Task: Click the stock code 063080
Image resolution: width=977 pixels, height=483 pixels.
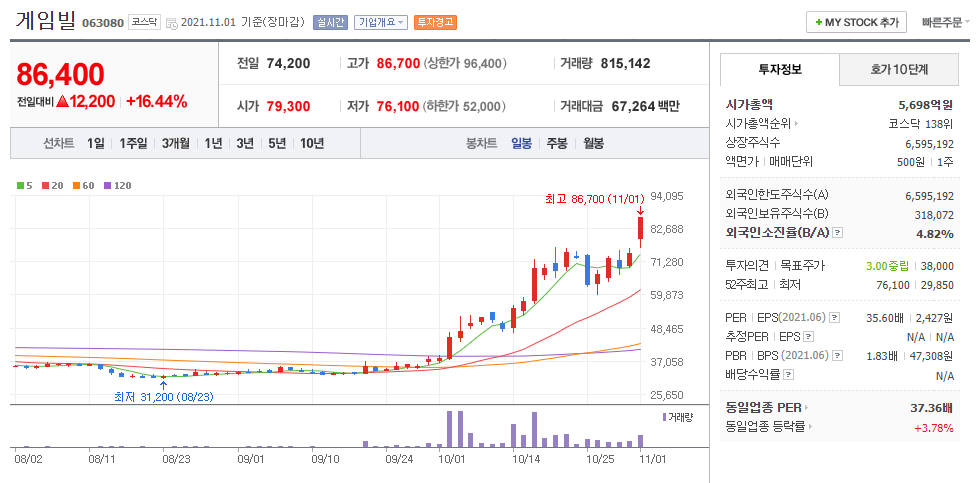Action: pos(103,24)
